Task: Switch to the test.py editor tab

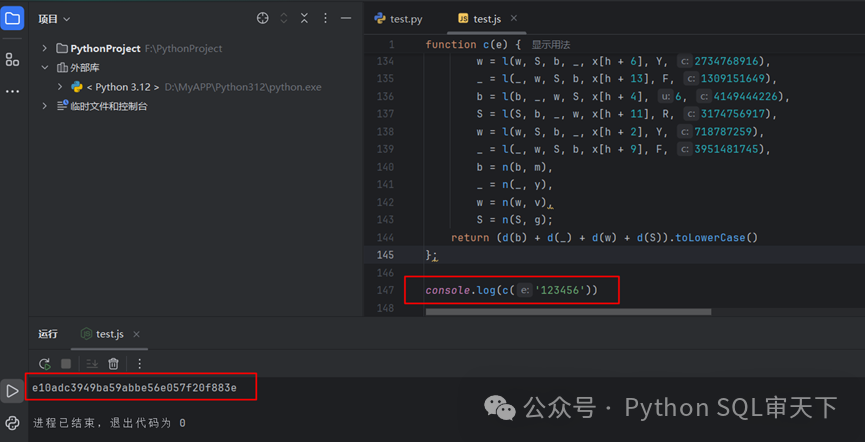Action: tap(398, 19)
